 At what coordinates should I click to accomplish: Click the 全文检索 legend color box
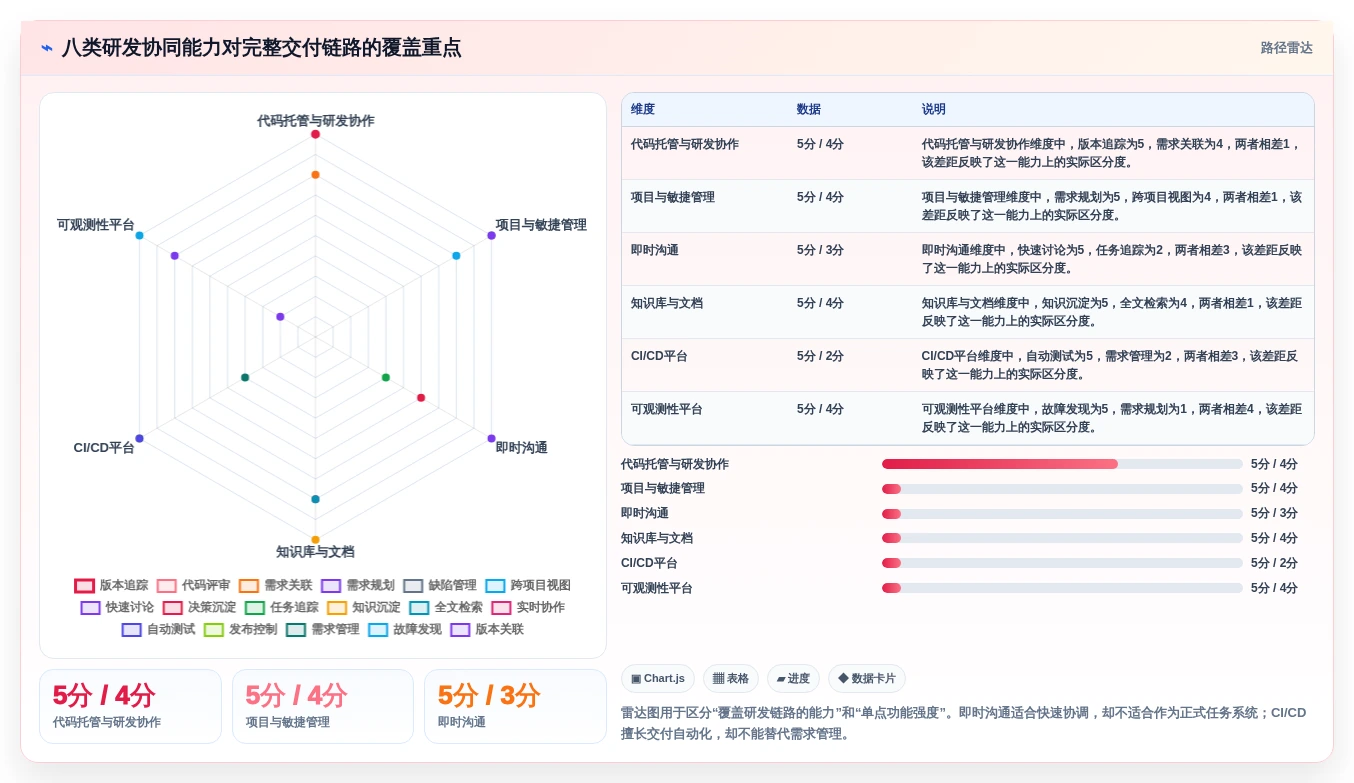coord(419,608)
